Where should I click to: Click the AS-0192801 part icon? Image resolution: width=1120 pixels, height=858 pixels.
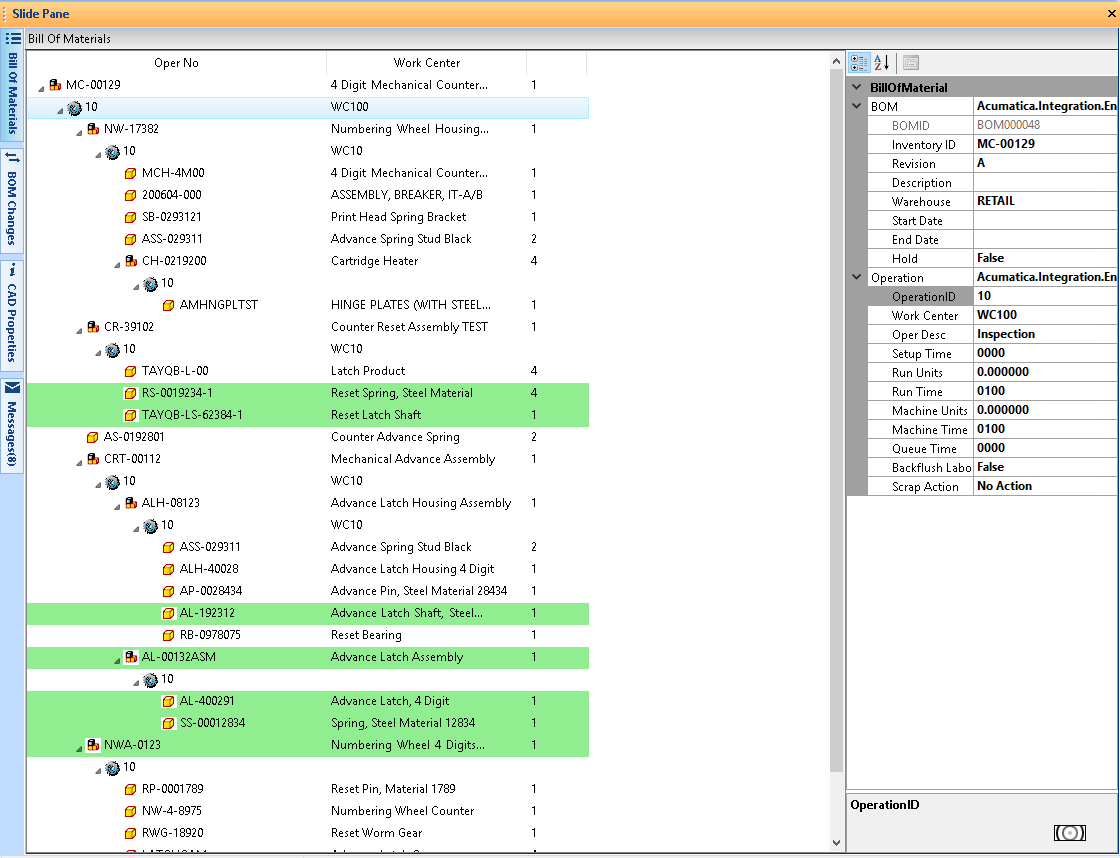coord(92,437)
